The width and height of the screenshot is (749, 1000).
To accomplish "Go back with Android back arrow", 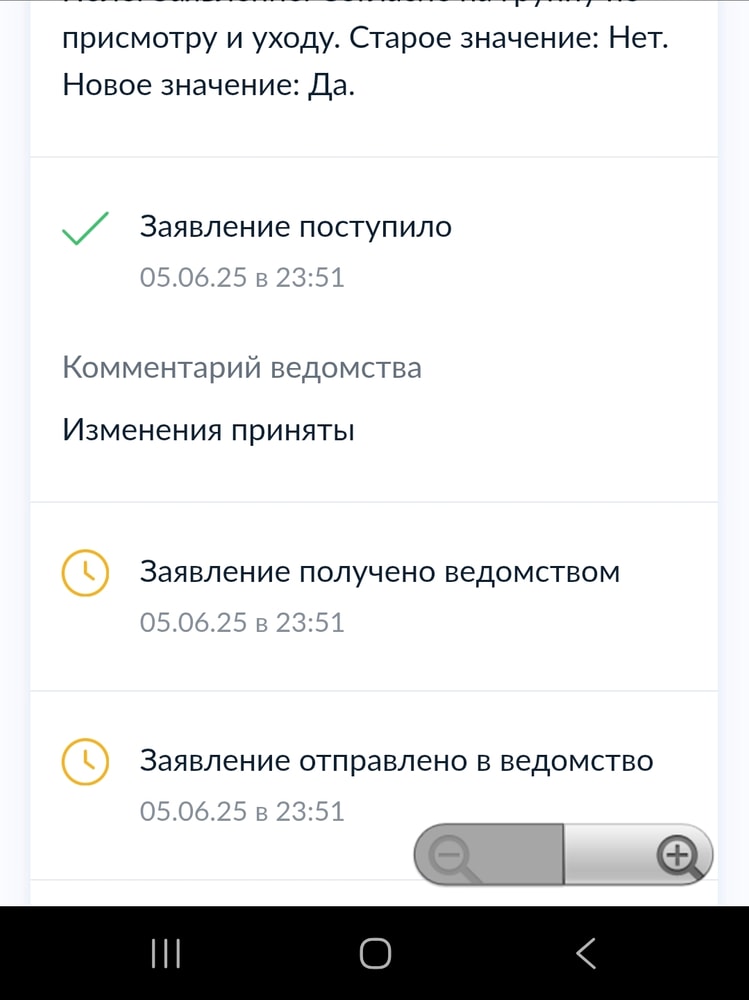I will [586, 953].
